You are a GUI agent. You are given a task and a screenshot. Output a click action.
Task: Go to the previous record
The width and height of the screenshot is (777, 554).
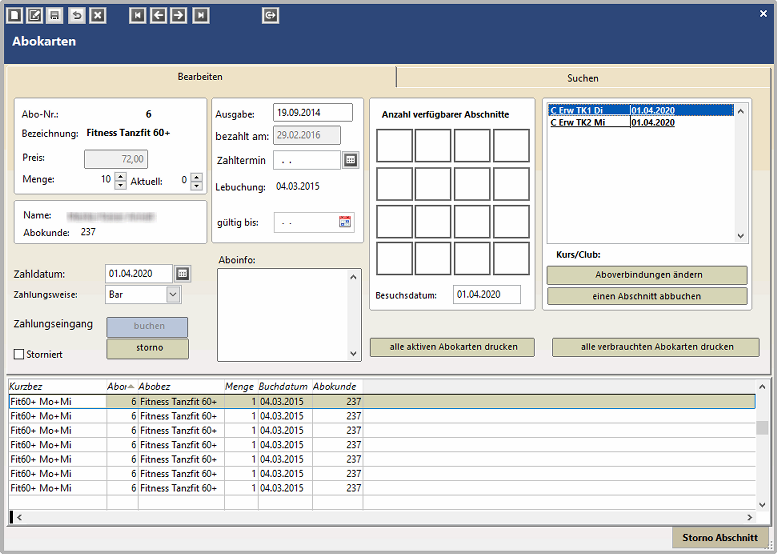pyautogui.click(x=158, y=15)
